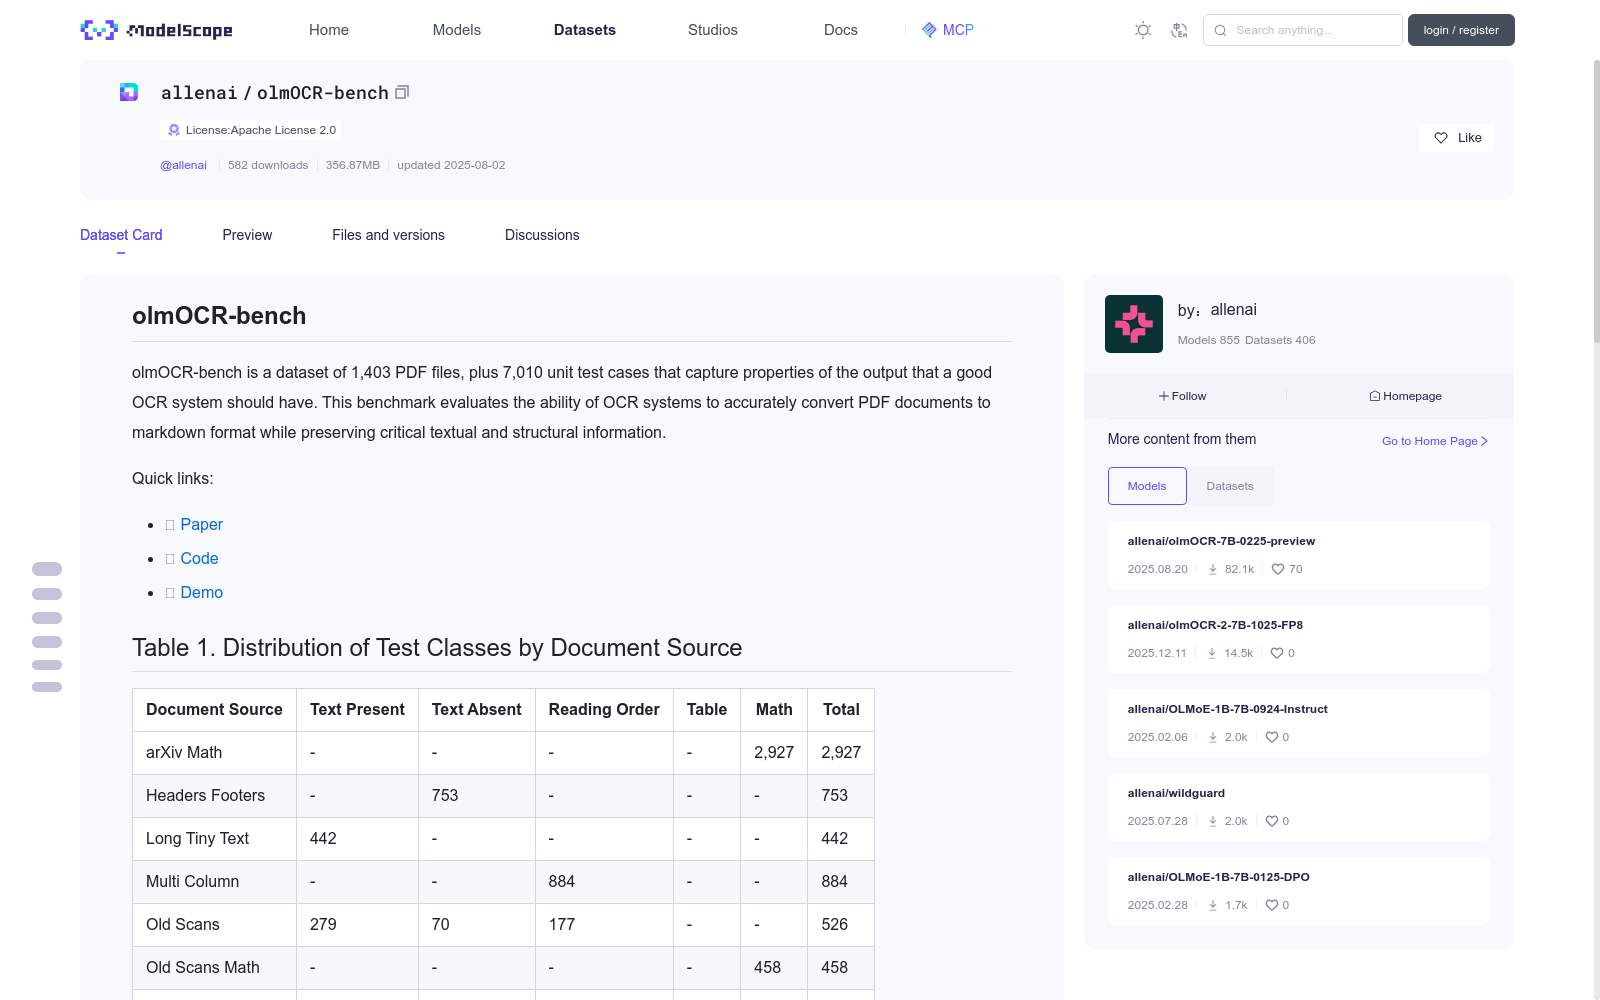
Task: Click heart icon on OLMoE-1B-7B-0924-Instruct card
Action: [x=1272, y=737]
